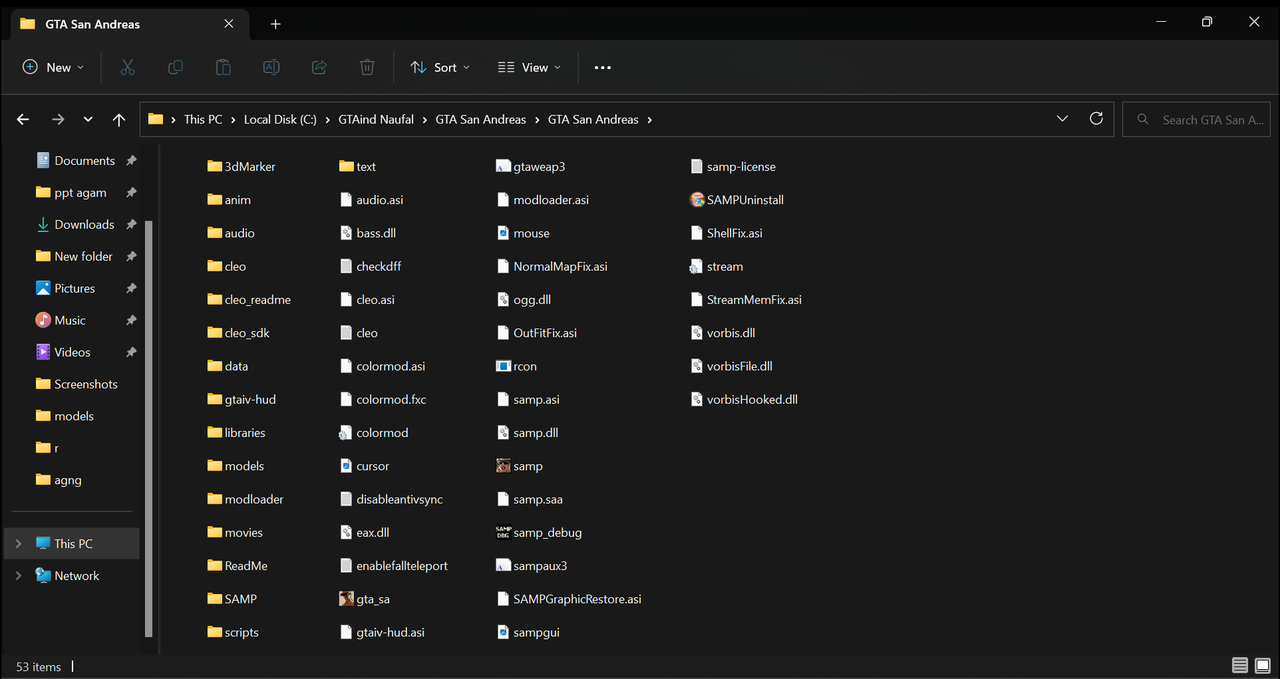Select the NormalMapFix.asi file
Image resolution: width=1280 pixels, height=679 pixels.
(x=552, y=267)
